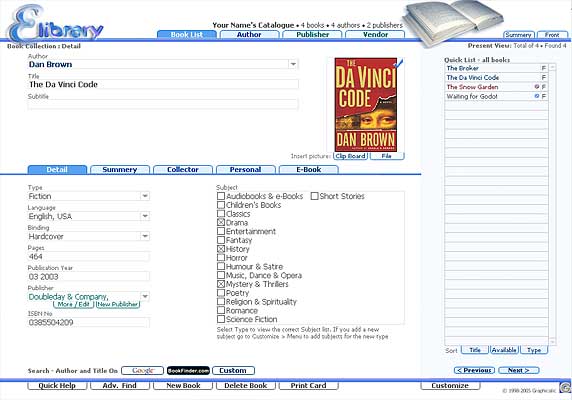
Task: Check the Poetry subject
Action: pos(221,292)
